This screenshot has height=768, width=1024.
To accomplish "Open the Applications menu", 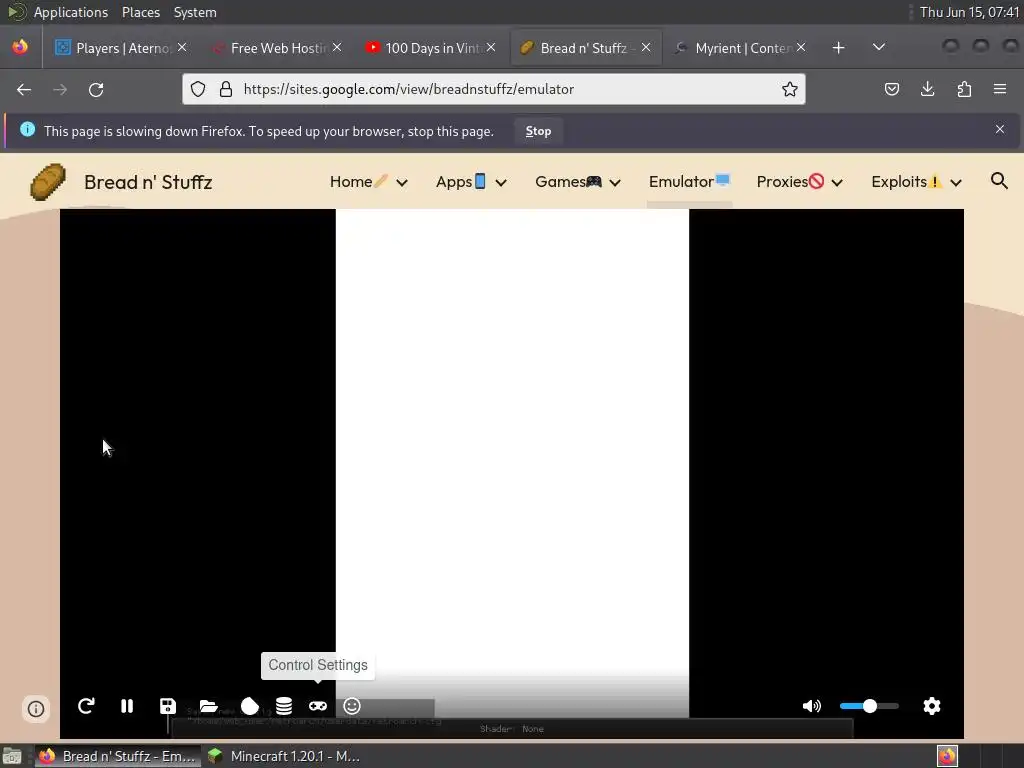I will pos(71,12).
